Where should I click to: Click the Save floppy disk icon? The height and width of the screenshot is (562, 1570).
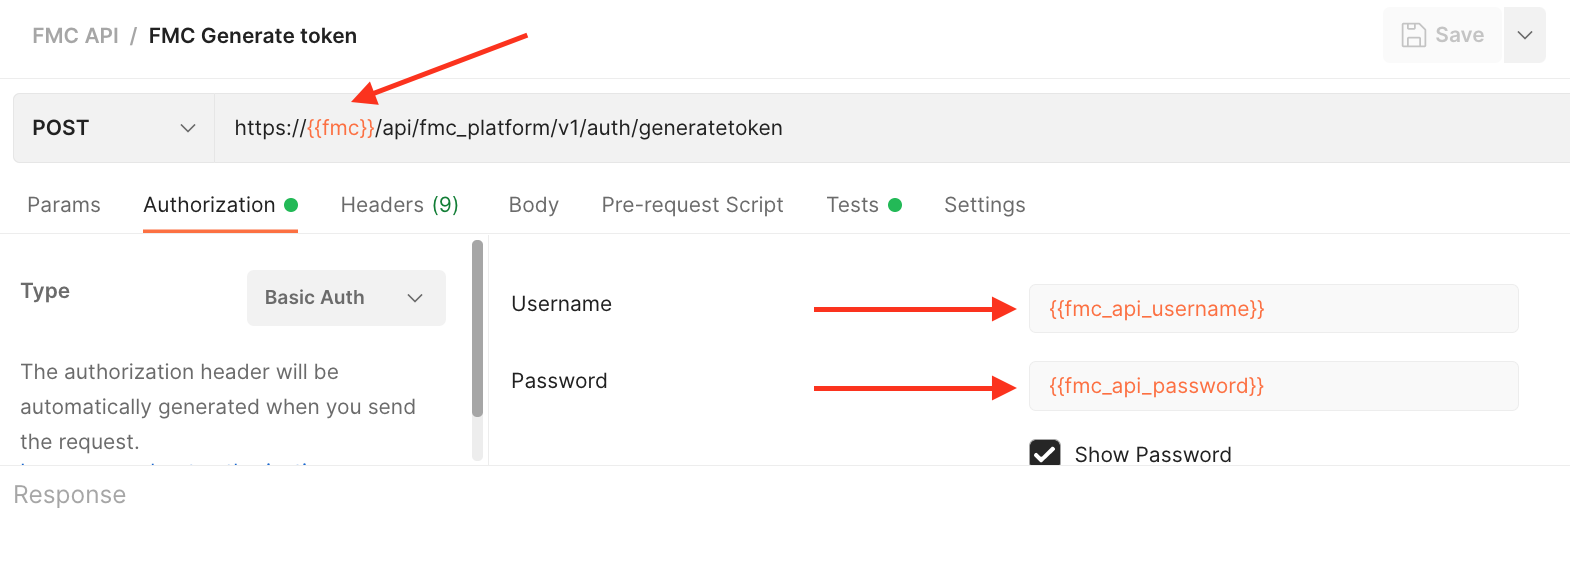click(x=1413, y=35)
